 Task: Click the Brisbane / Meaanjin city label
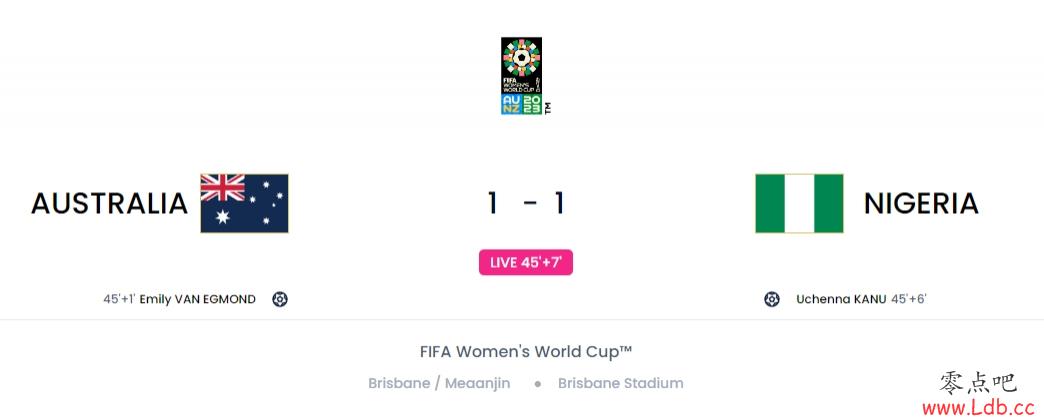point(439,383)
